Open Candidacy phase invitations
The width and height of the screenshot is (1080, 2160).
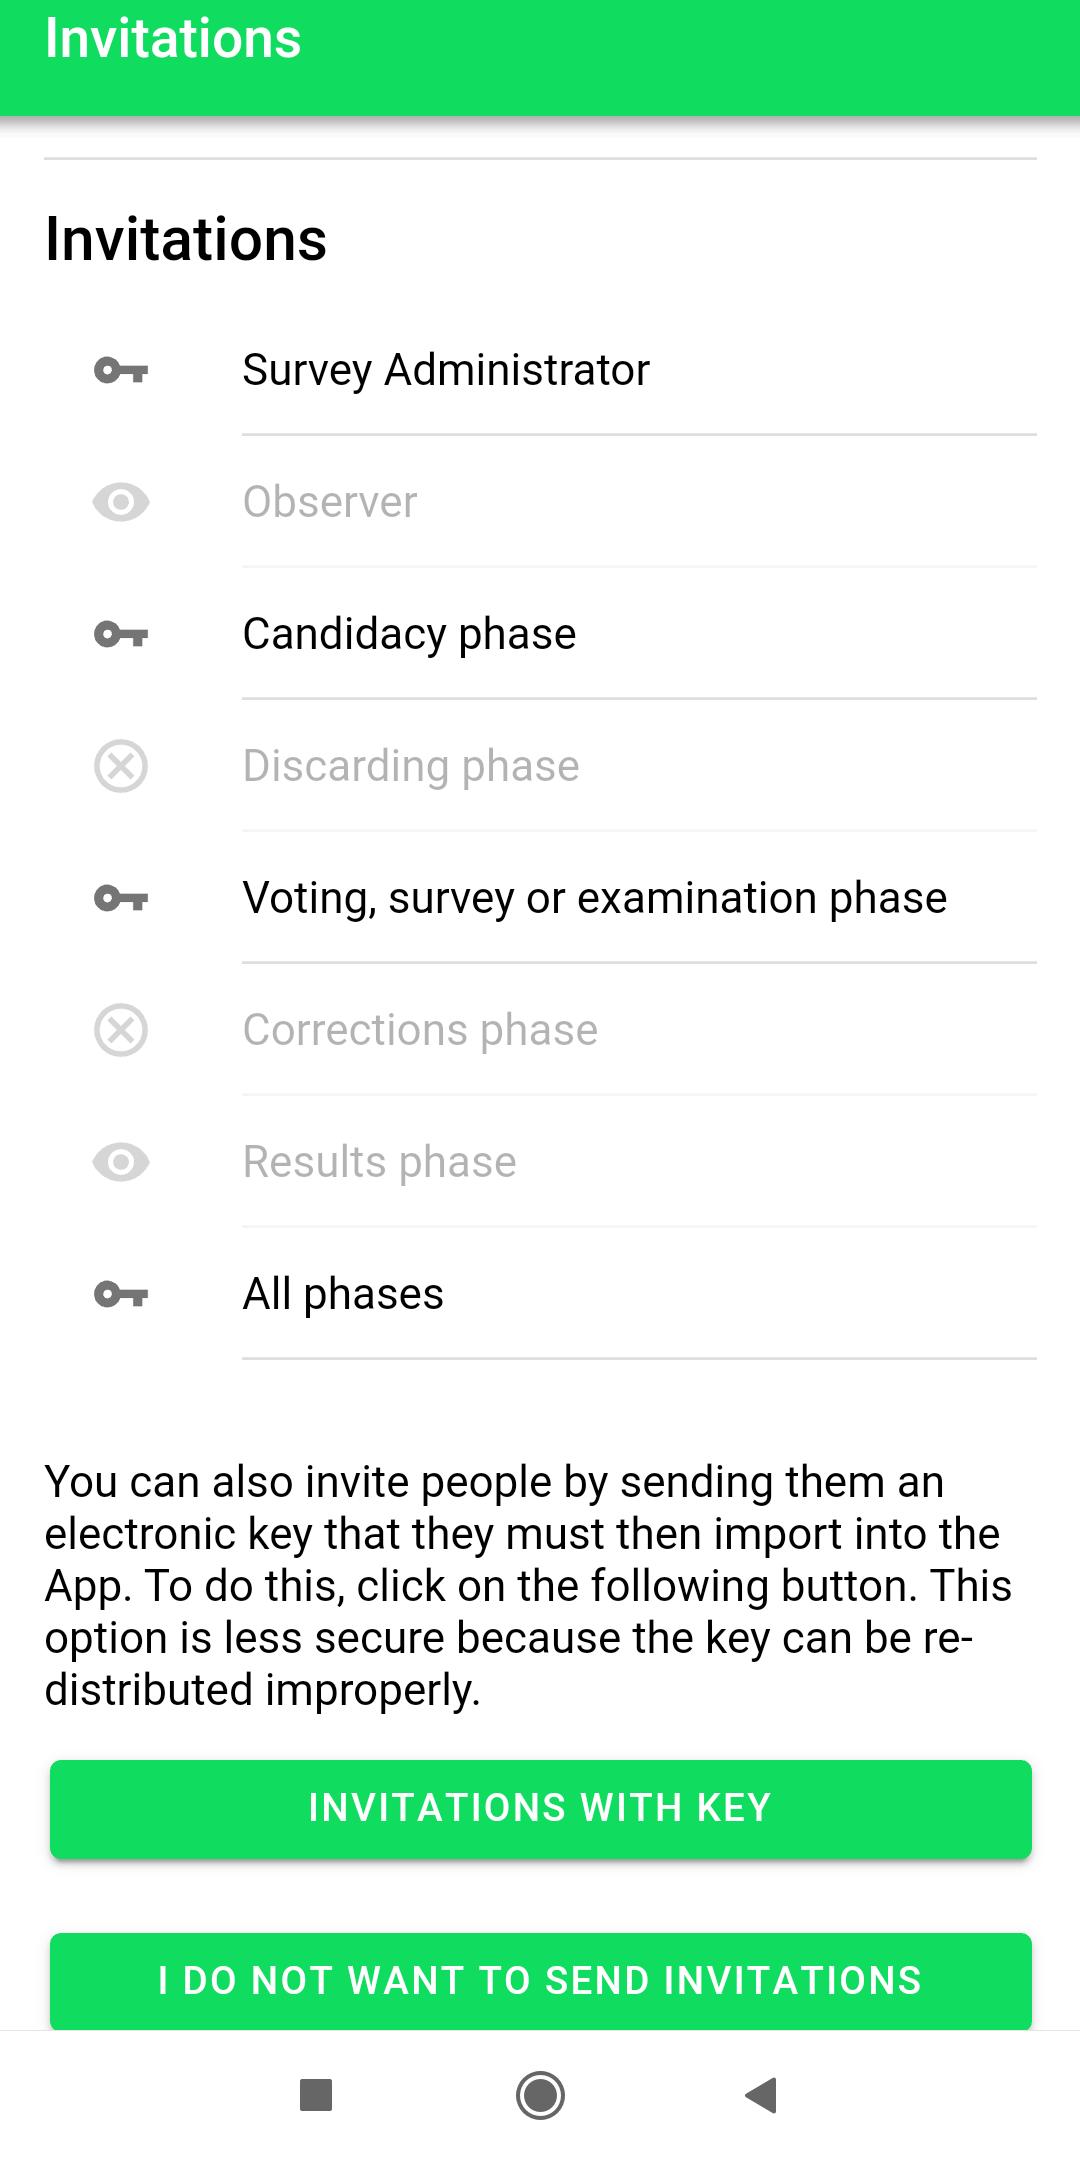(540, 634)
